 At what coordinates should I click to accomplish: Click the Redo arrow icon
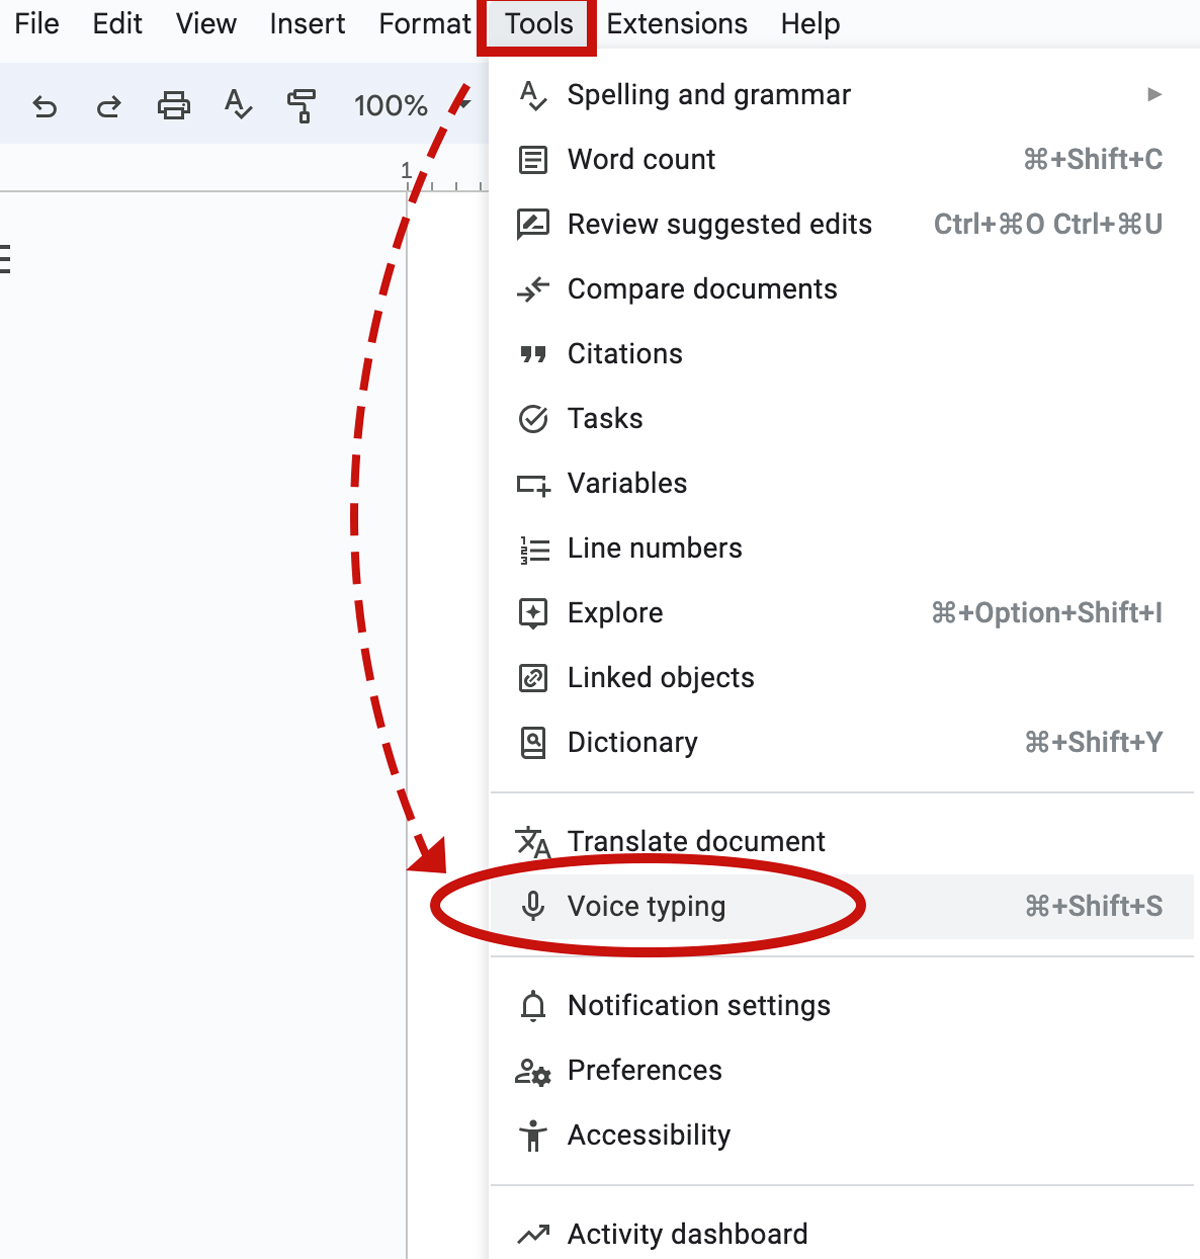(108, 105)
